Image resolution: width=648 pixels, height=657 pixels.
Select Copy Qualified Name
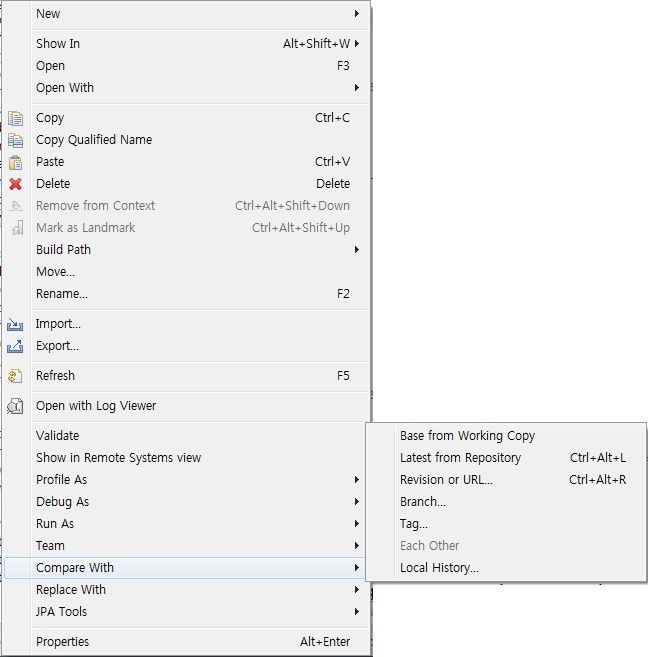[x=186, y=140]
